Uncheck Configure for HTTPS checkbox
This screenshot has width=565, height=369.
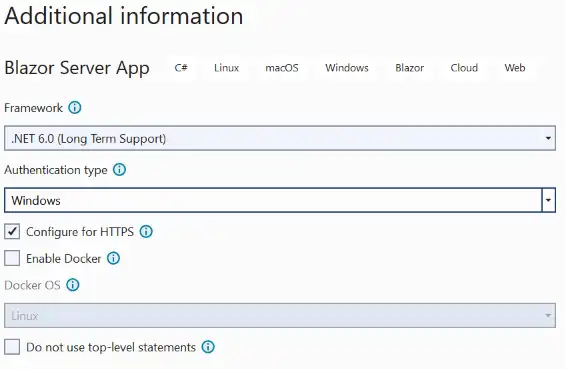coord(12,231)
